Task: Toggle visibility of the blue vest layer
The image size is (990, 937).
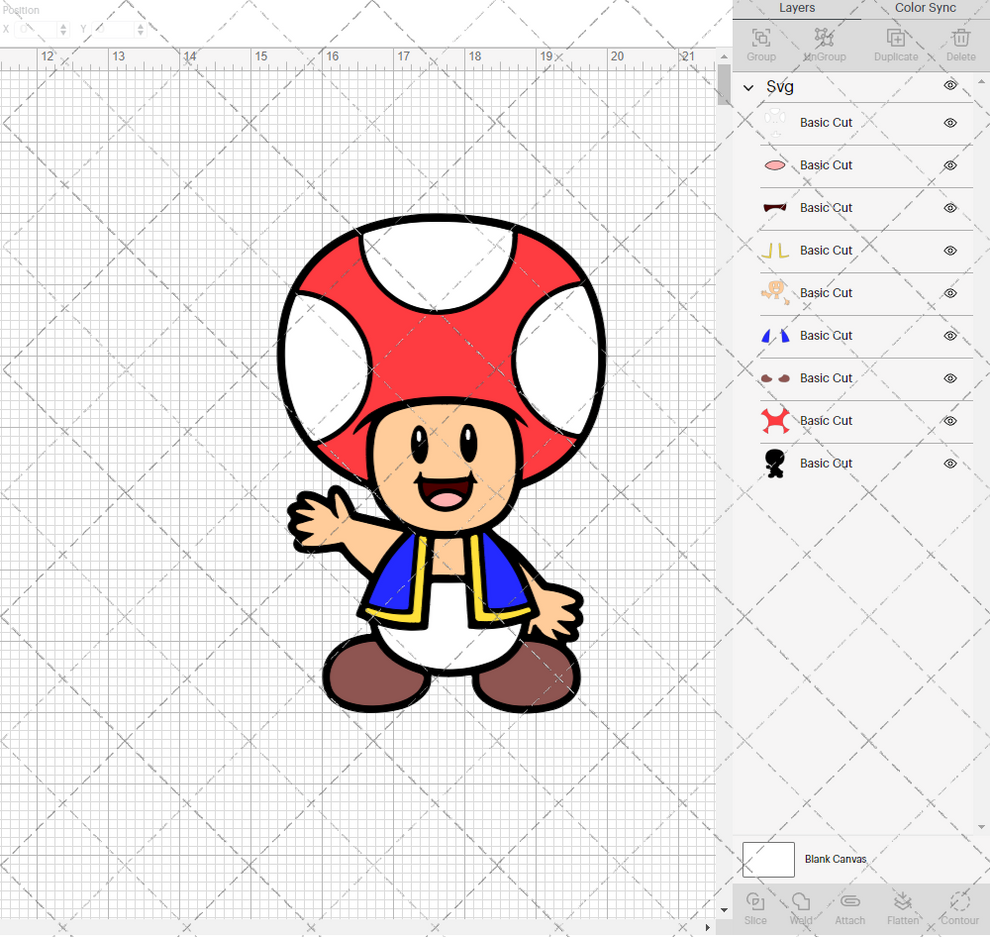Action: click(949, 336)
